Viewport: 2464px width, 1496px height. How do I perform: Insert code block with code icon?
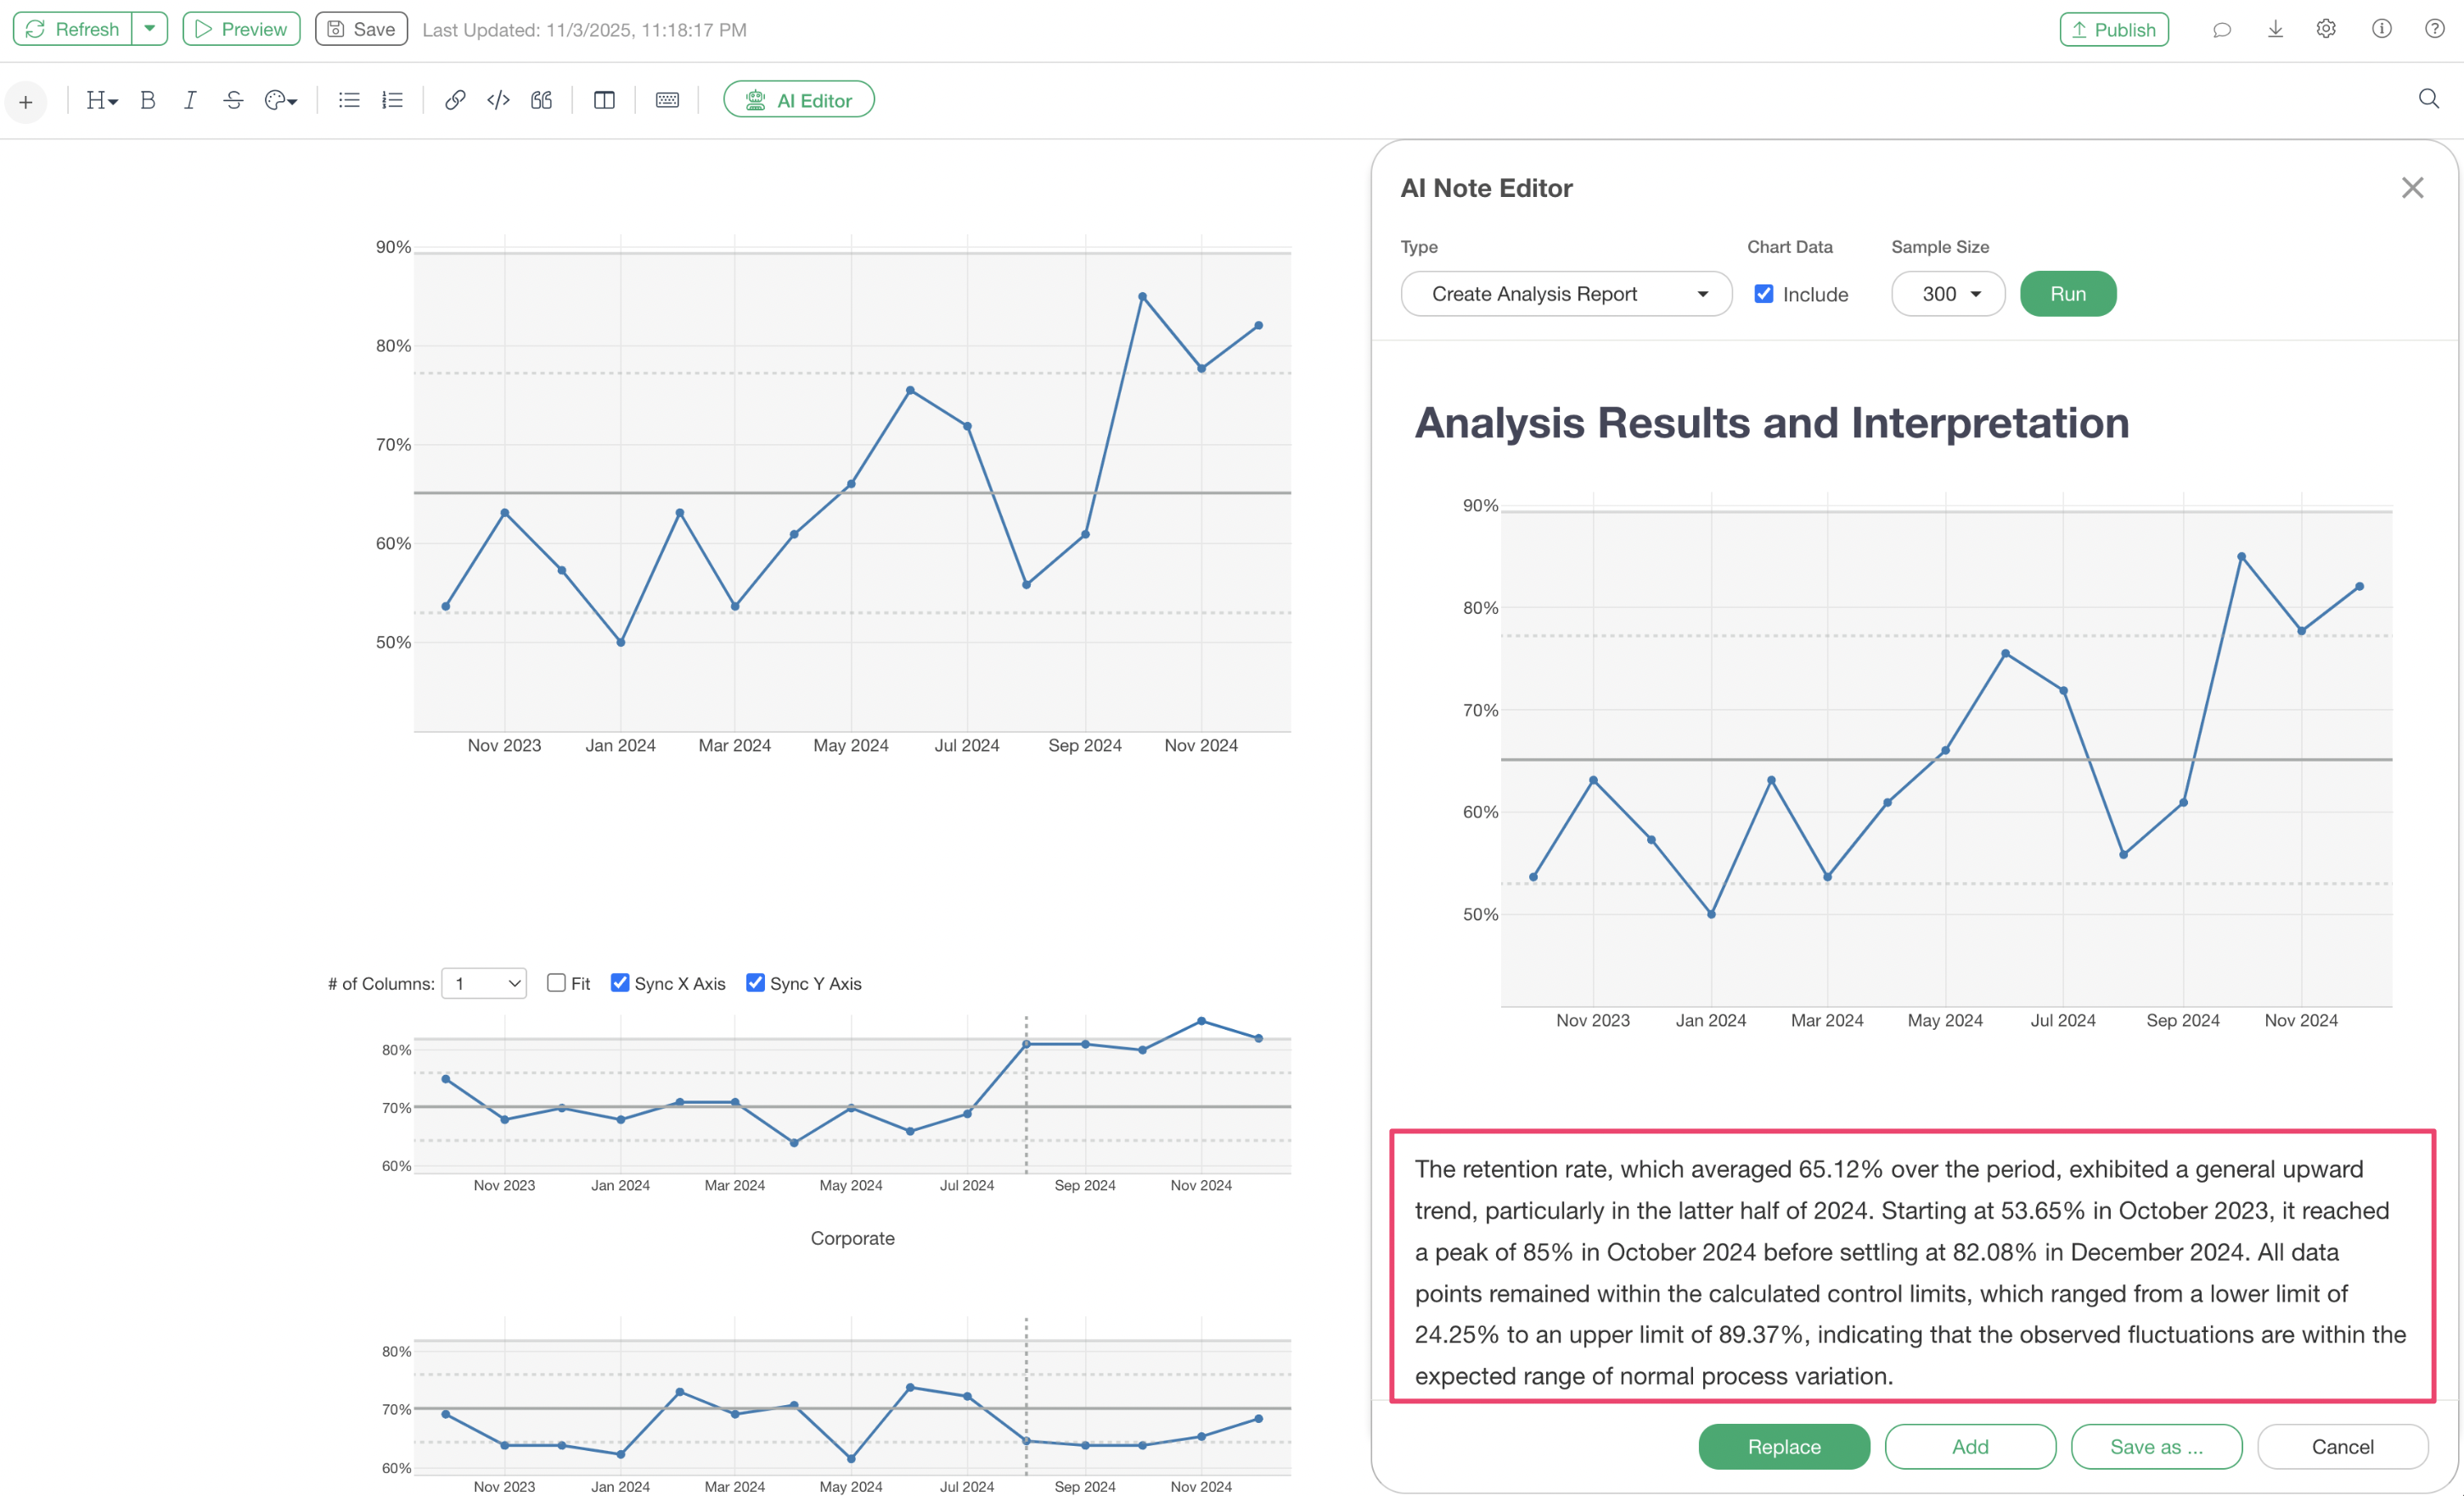(x=498, y=100)
